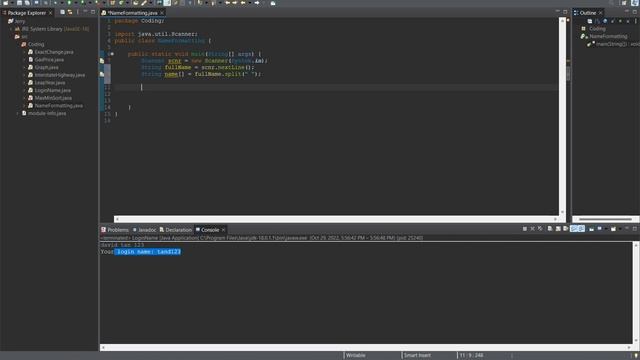Select main(String[]) method in the Outline
Screen dimensions: 640x360
(614, 44)
